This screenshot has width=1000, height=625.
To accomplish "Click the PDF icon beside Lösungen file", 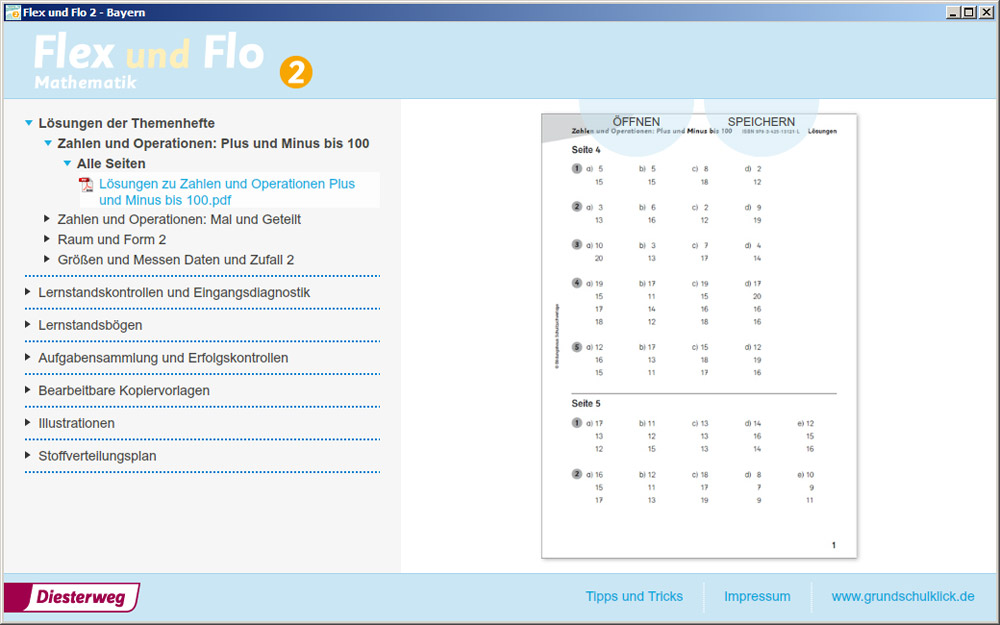I will [x=85, y=185].
